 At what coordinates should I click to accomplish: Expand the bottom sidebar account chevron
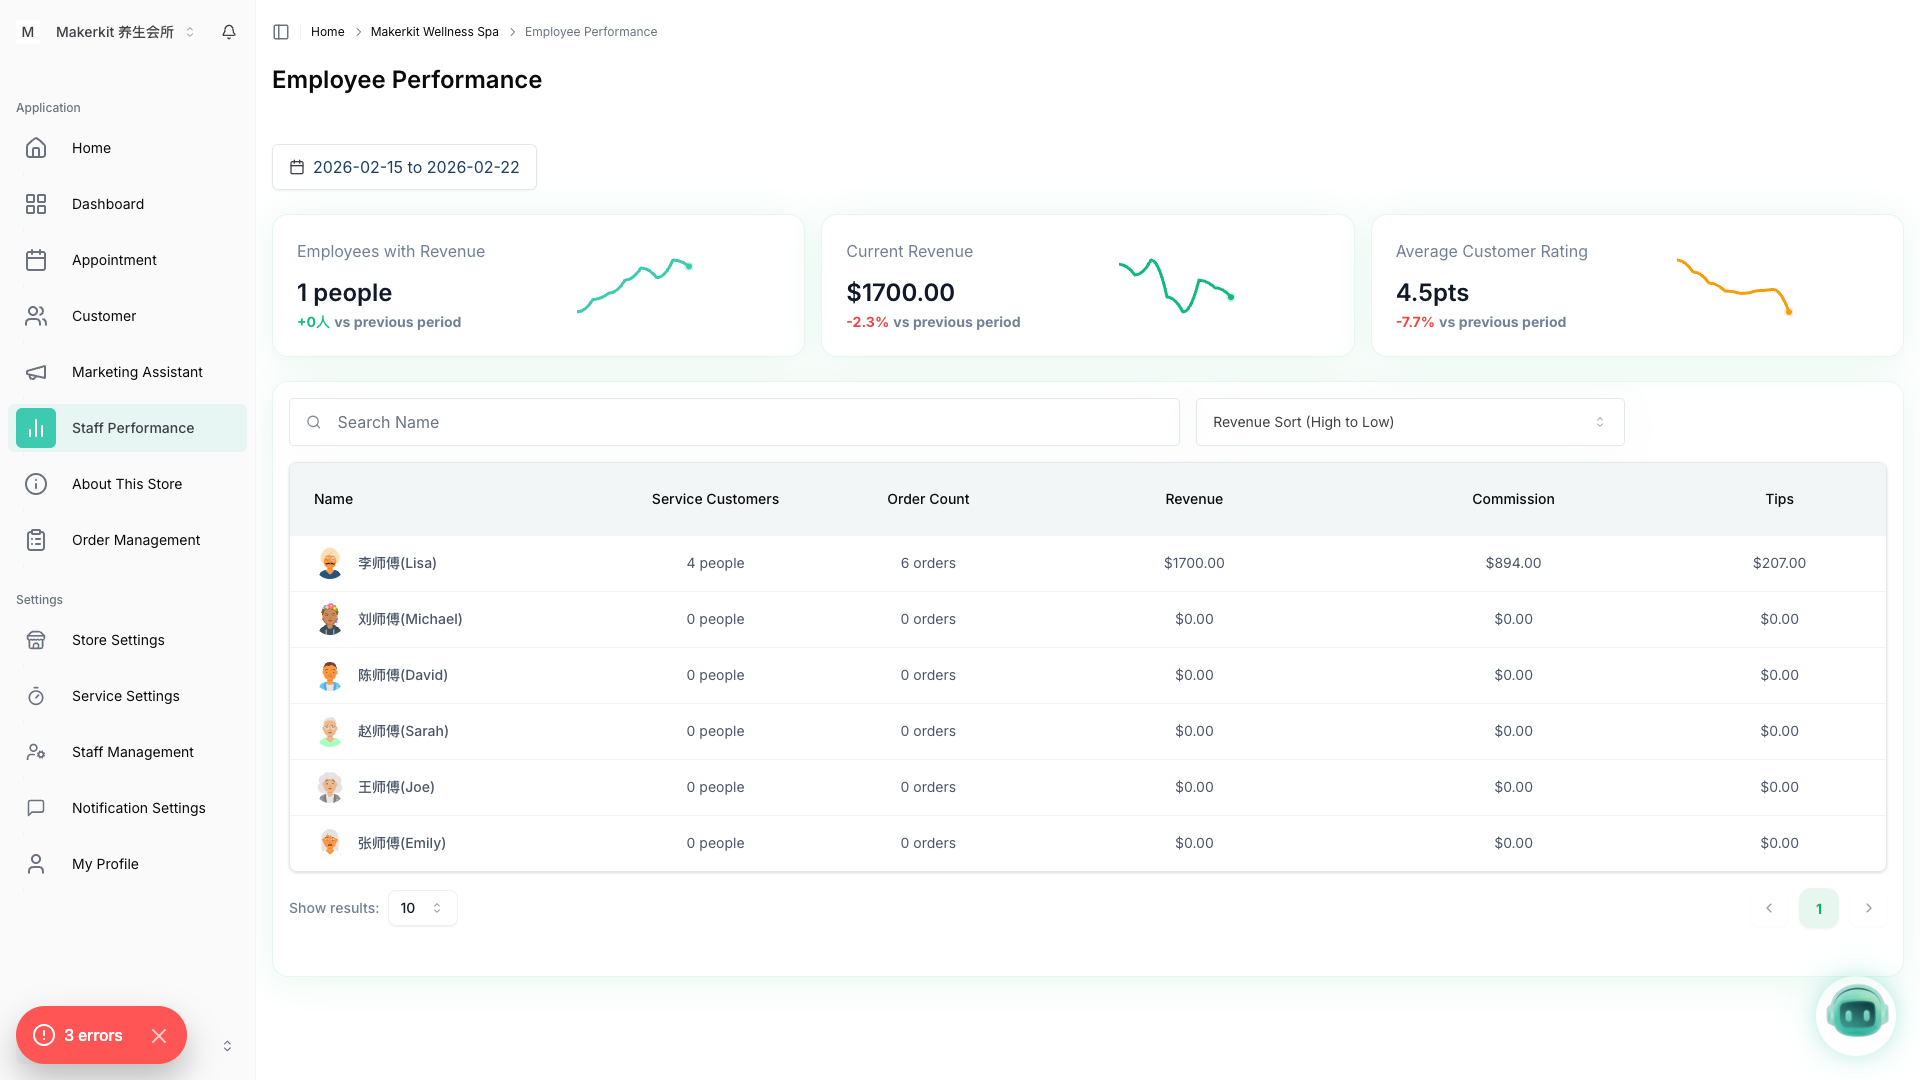click(x=227, y=1046)
